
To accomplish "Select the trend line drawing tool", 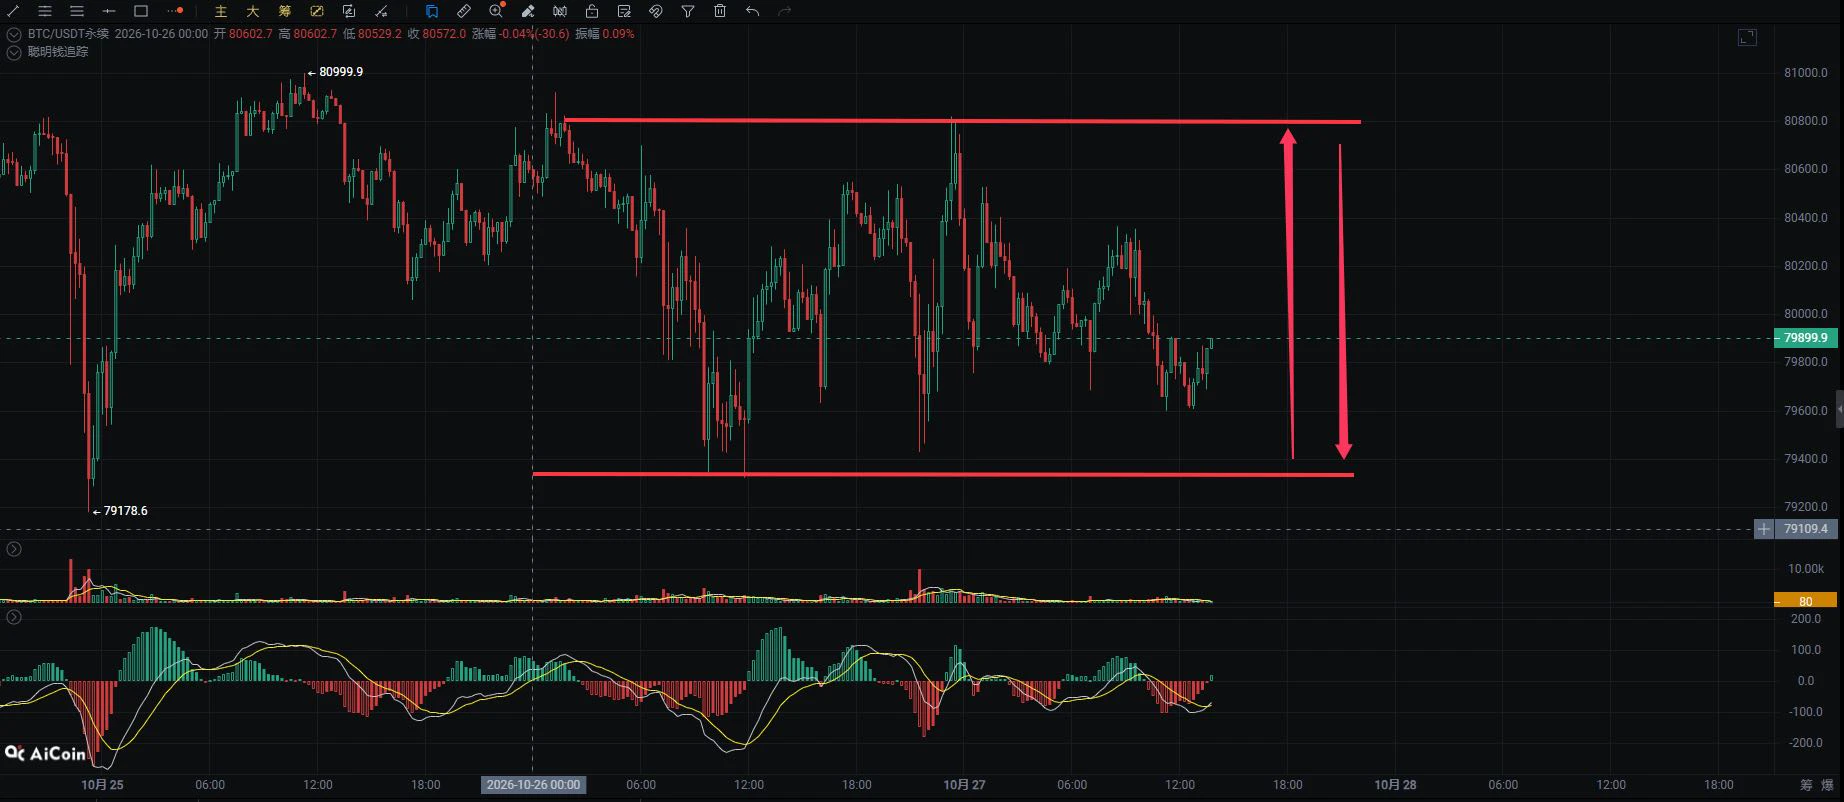I will coord(13,11).
